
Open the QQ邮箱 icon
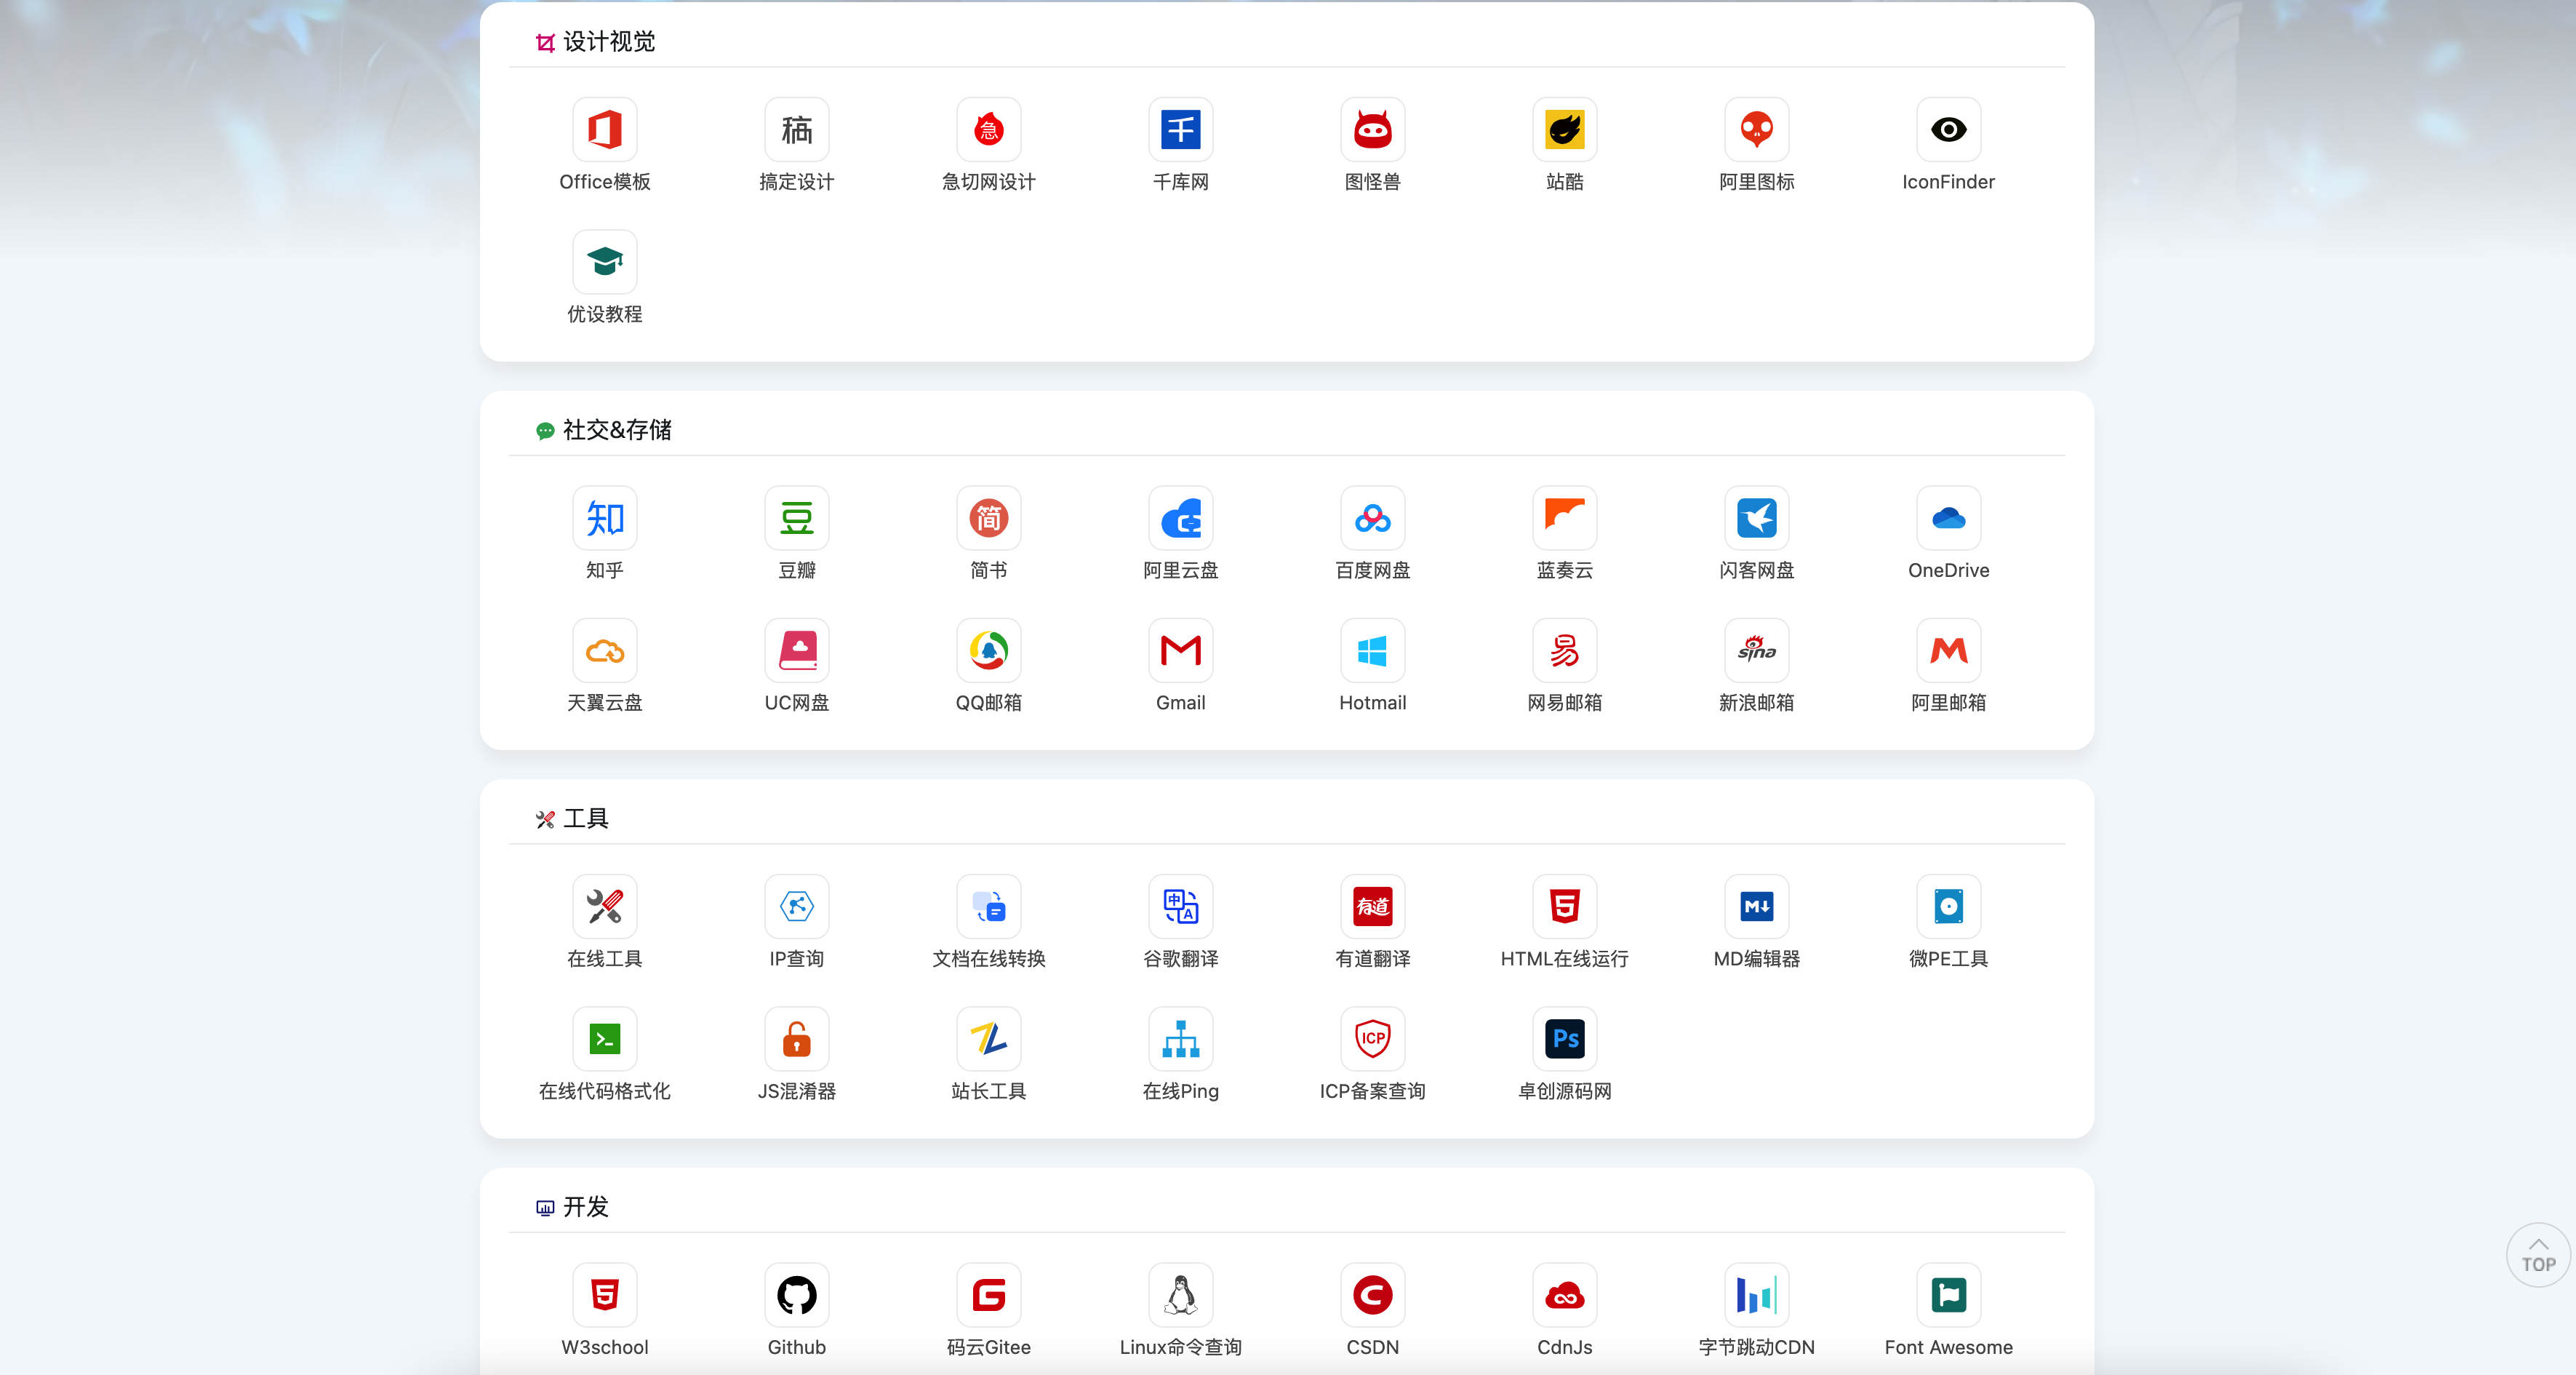click(988, 650)
